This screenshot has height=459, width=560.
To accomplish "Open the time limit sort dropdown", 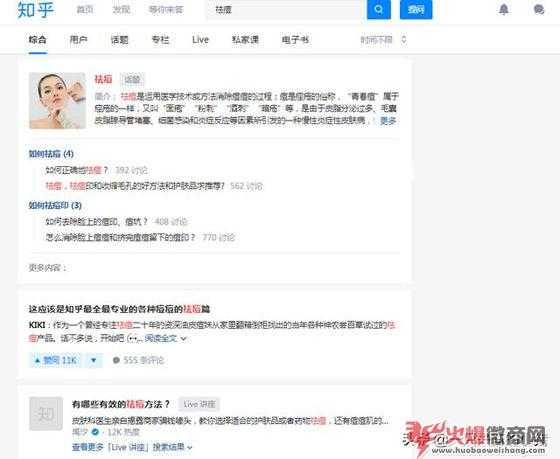I will (383, 40).
